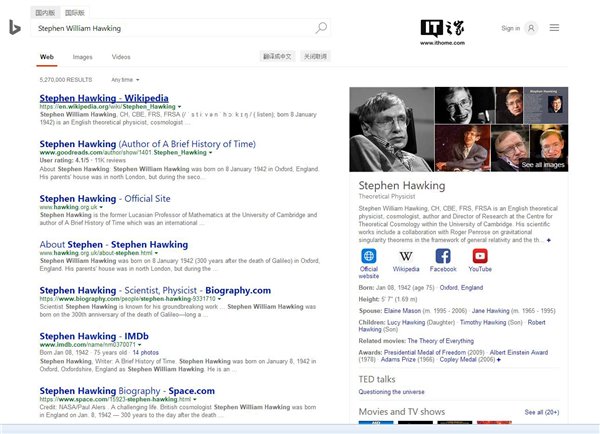
Task: Expand Wikipedia result URL dropdown arrow
Action: pos(179,107)
